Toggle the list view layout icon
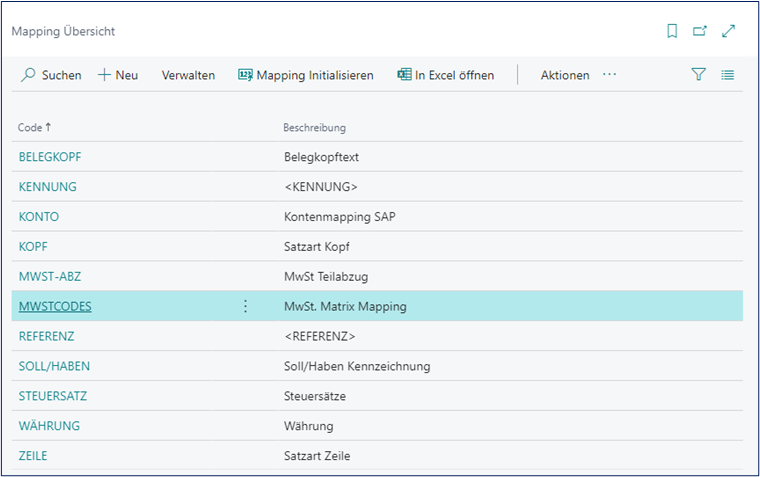 728,75
